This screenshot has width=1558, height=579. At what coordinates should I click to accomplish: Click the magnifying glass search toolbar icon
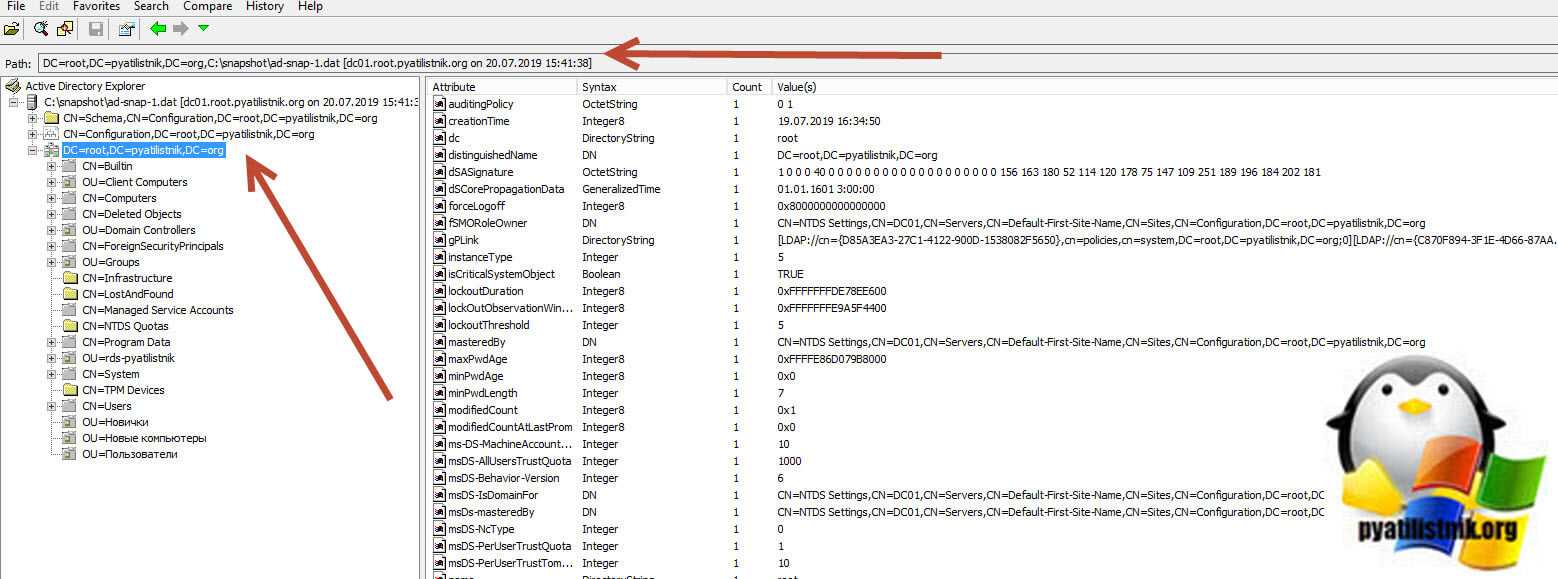pyautogui.click(x=41, y=29)
